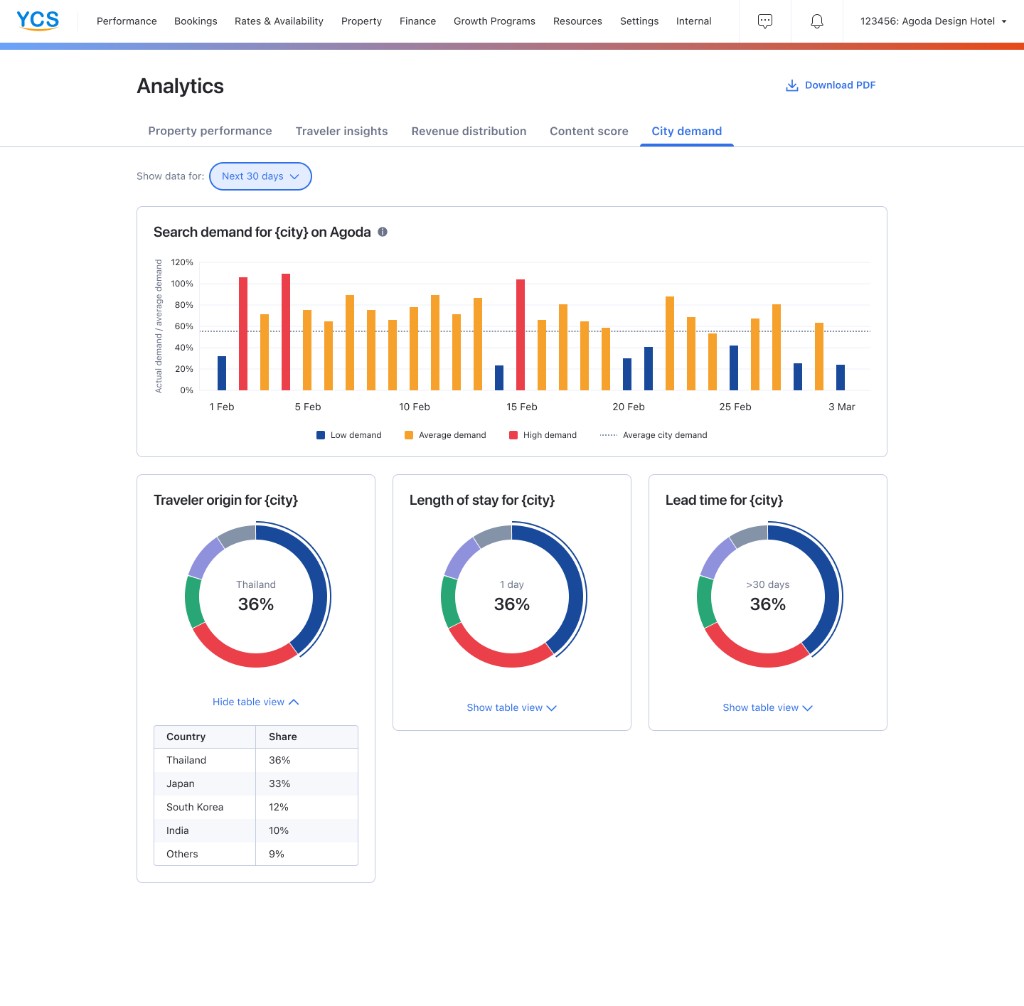Viewport: 1024px width, 1006px height.
Task: Click the Average demand legend swatch
Action: [409, 435]
